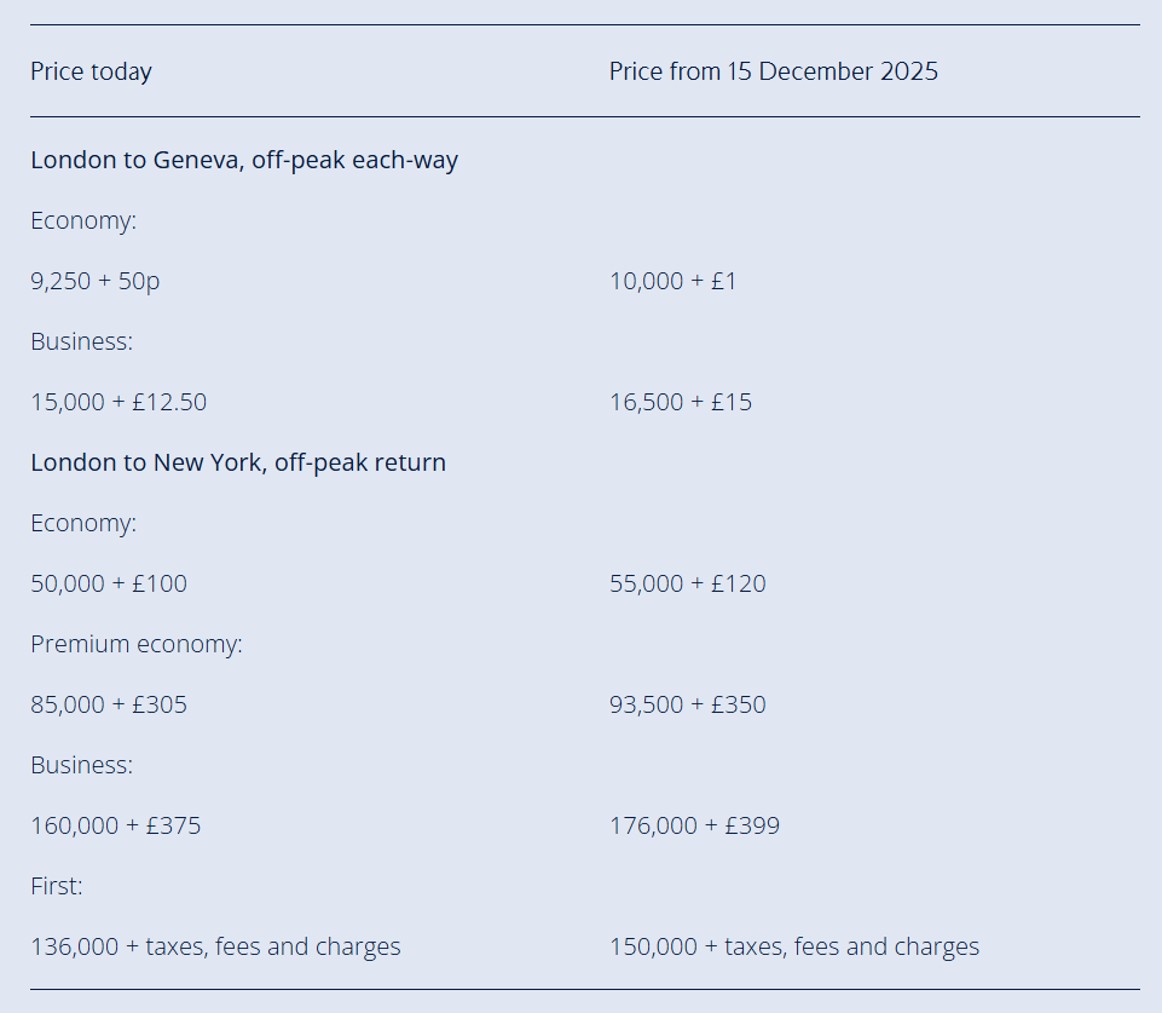Click "150,000 + taxes, fees and charges" text

794,947
